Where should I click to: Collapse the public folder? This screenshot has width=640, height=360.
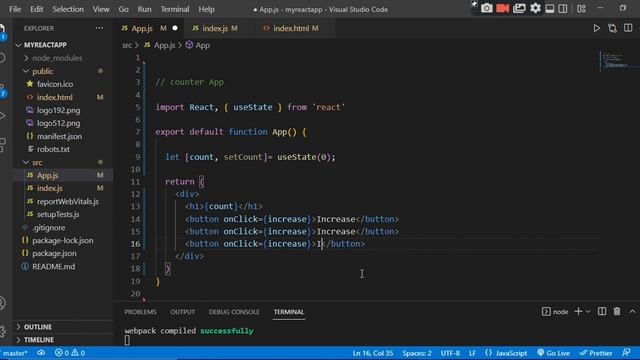tap(63, 71)
